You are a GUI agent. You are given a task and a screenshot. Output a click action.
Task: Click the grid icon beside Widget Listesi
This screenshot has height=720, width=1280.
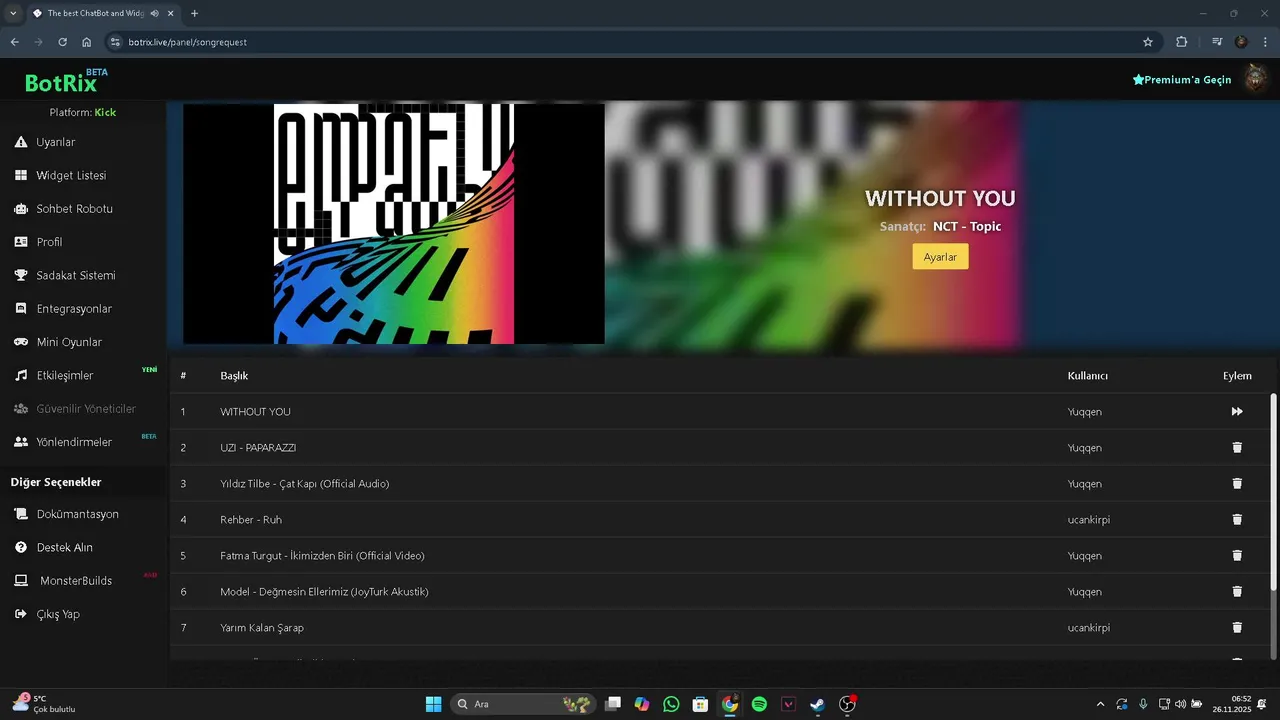[x=20, y=175]
